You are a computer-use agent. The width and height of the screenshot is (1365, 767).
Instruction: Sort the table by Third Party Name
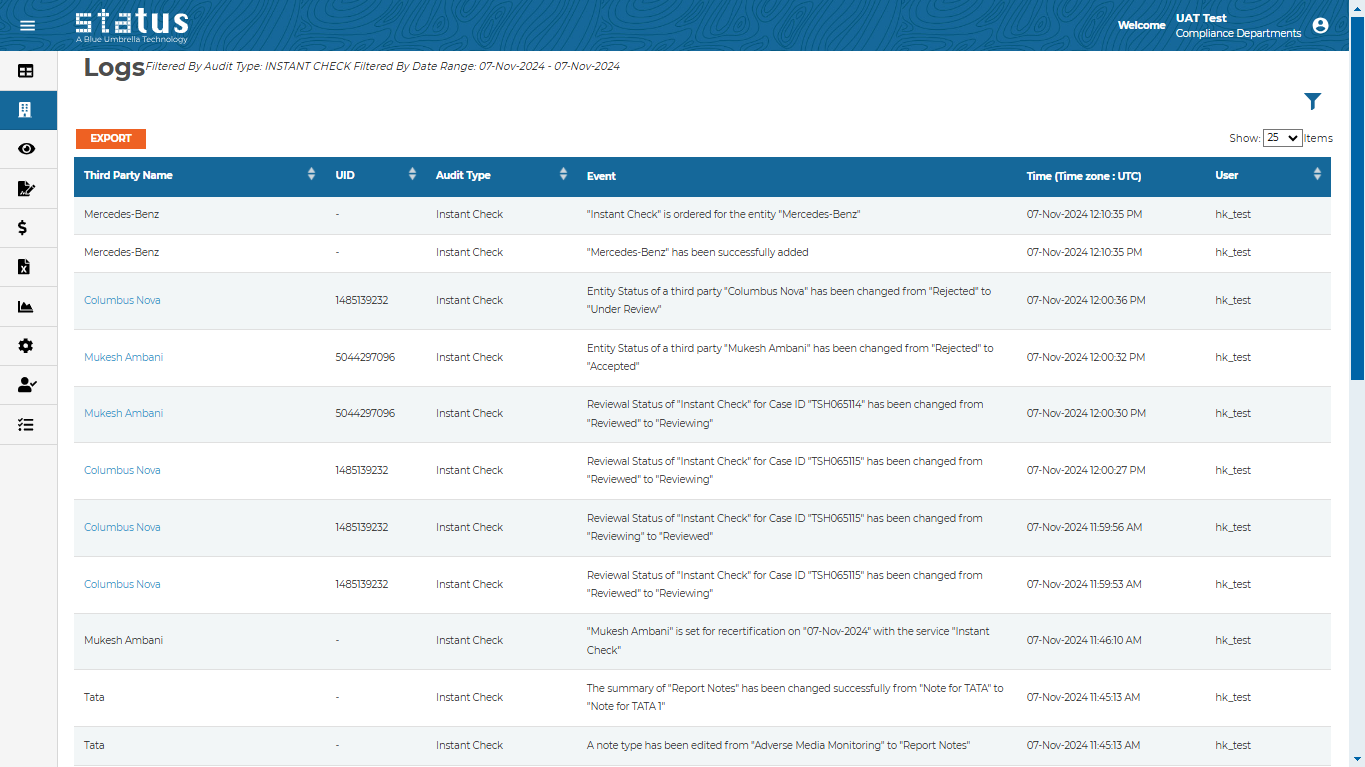point(311,175)
